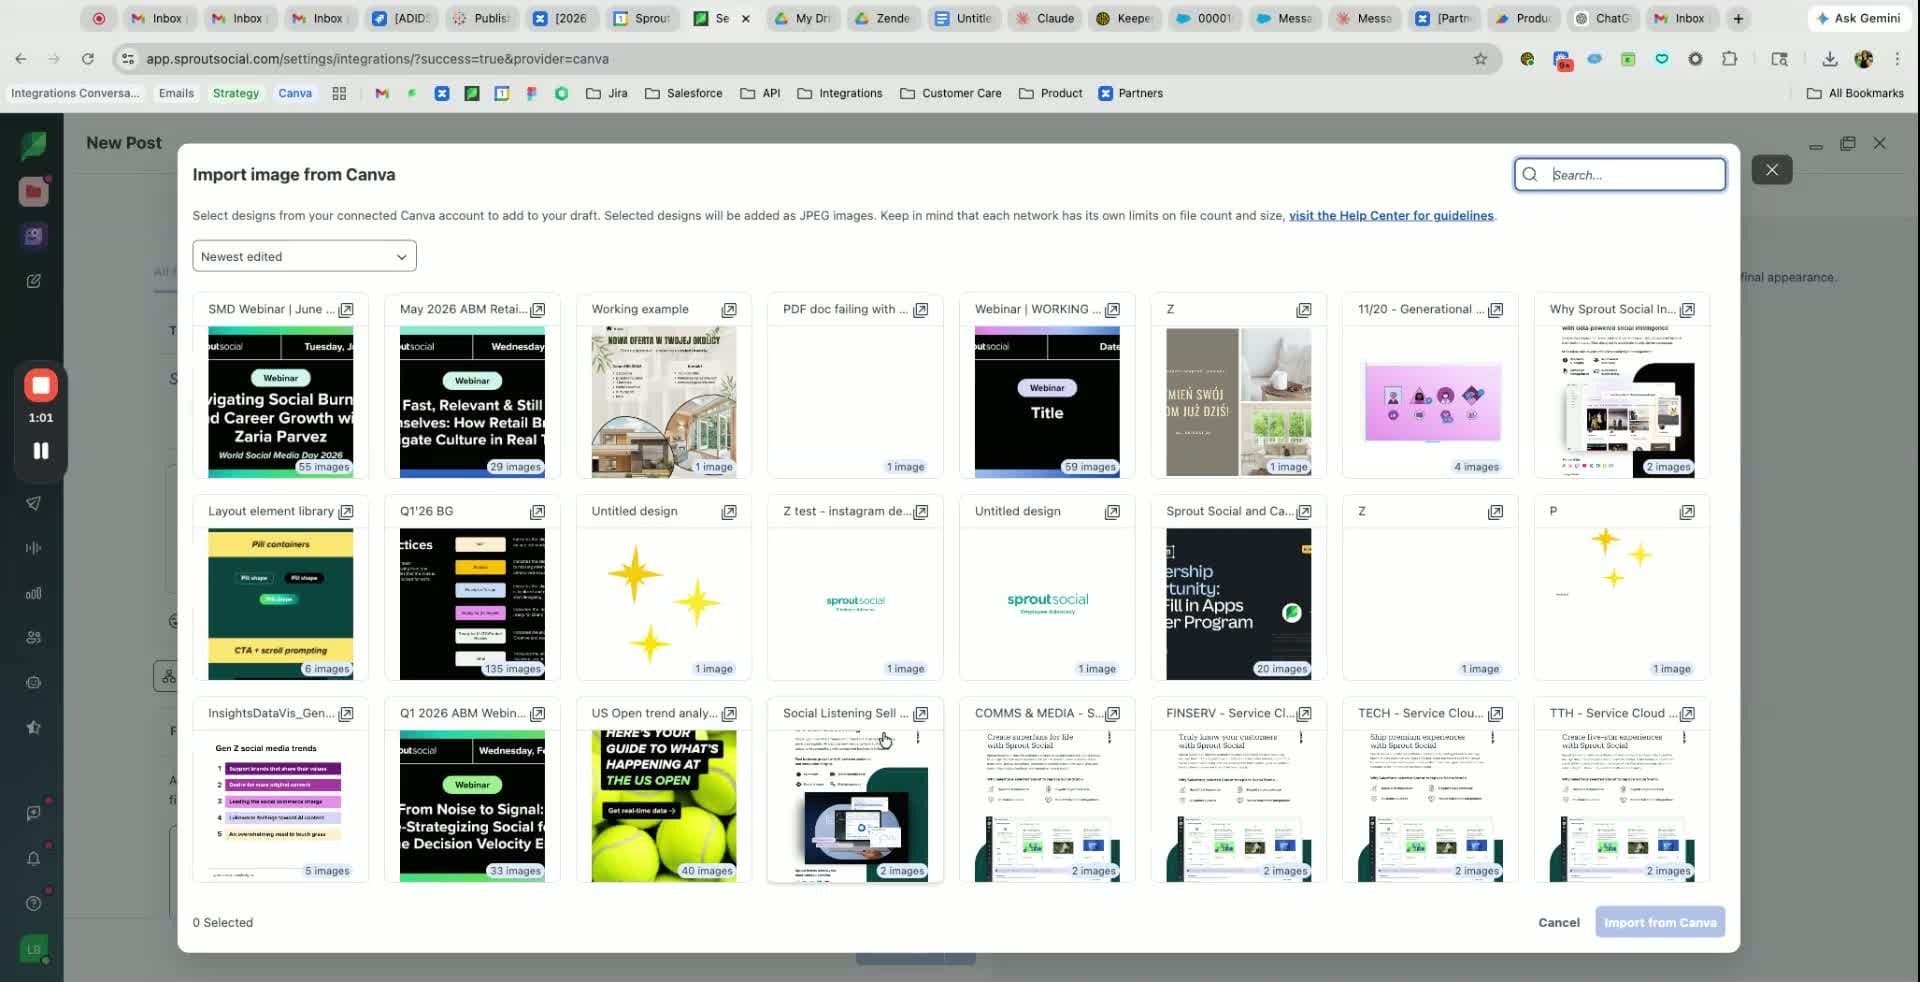Select the InsightsDataVis Gen Z thumbnail
The height and width of the screenshot is (982, 1920).
pos(280,806)
